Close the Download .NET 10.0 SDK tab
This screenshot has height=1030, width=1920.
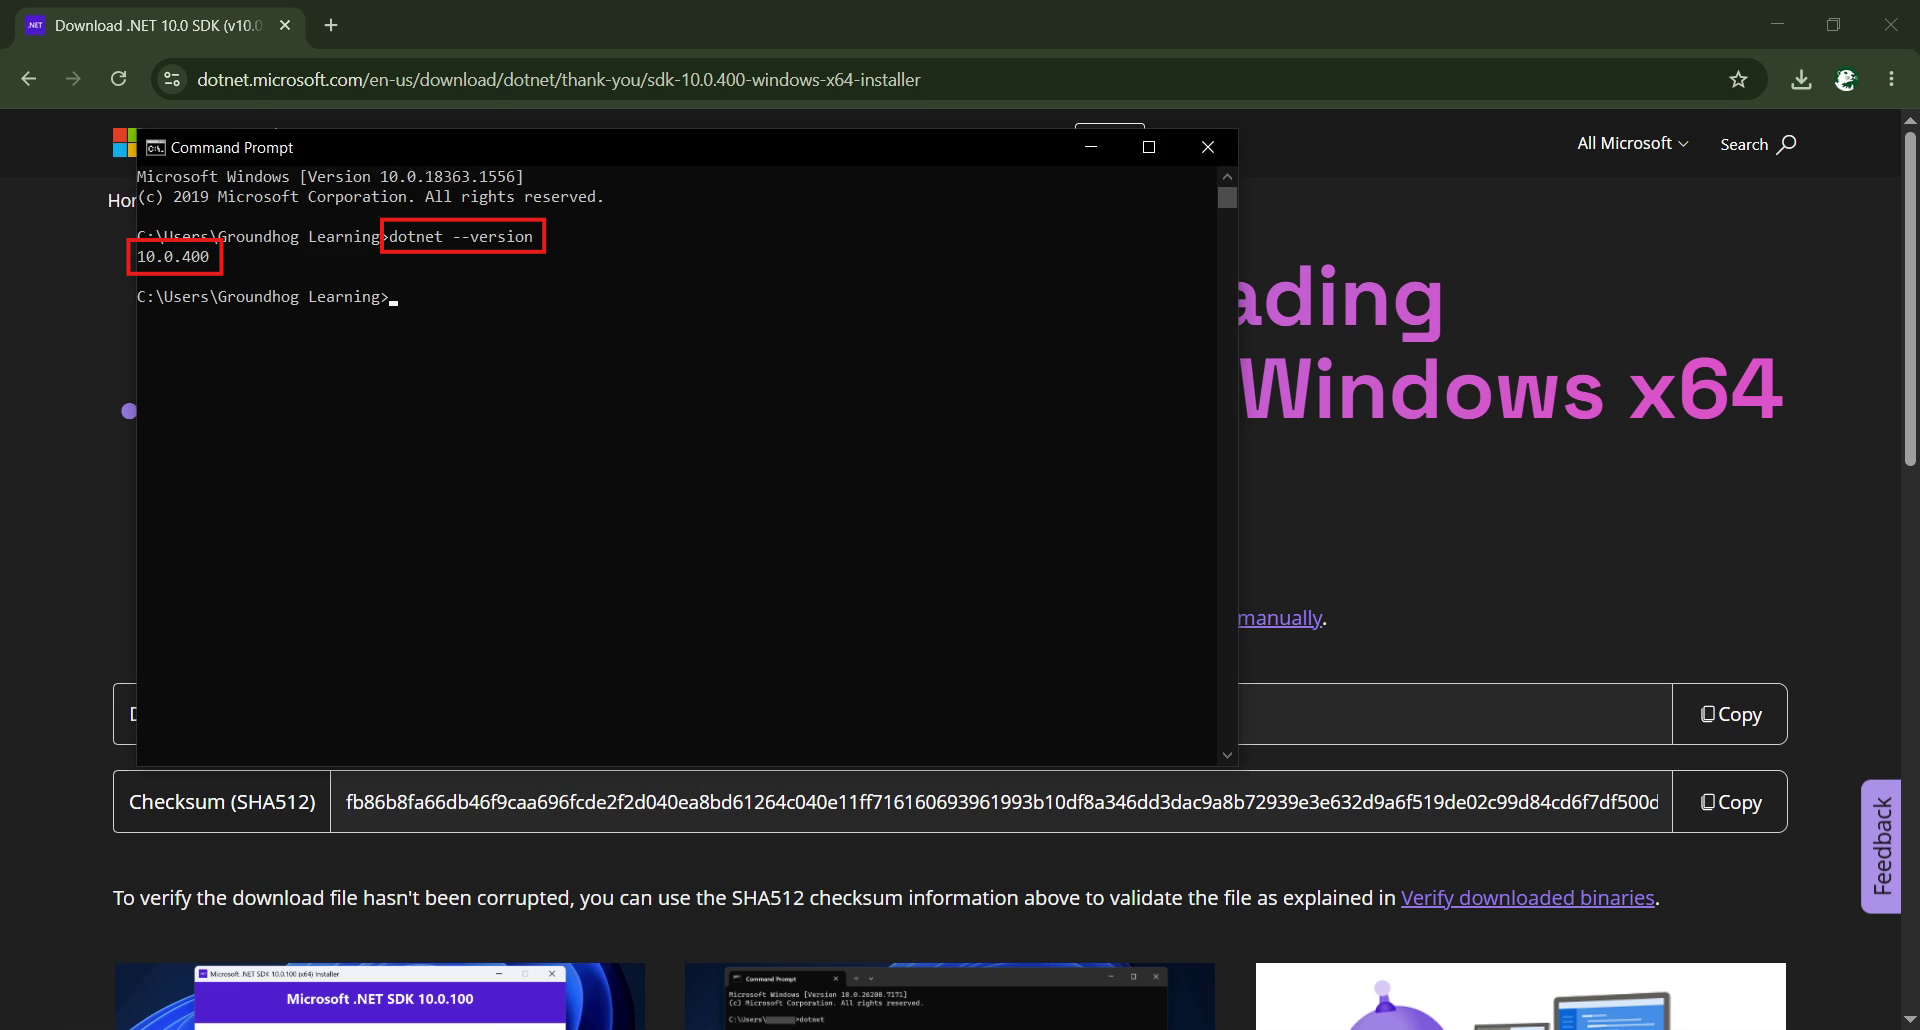click(x=285, y=25)
